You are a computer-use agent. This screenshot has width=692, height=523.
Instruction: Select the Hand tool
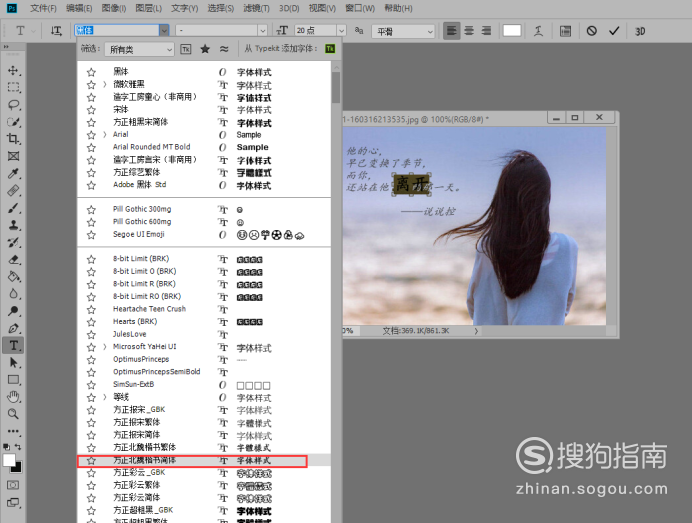coord(13,397)
